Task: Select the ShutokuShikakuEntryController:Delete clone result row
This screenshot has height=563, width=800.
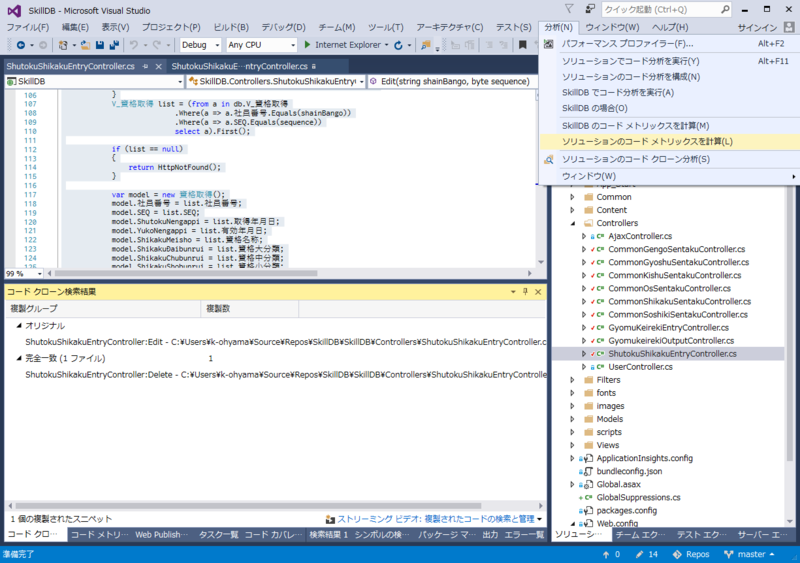Action: 286,375
